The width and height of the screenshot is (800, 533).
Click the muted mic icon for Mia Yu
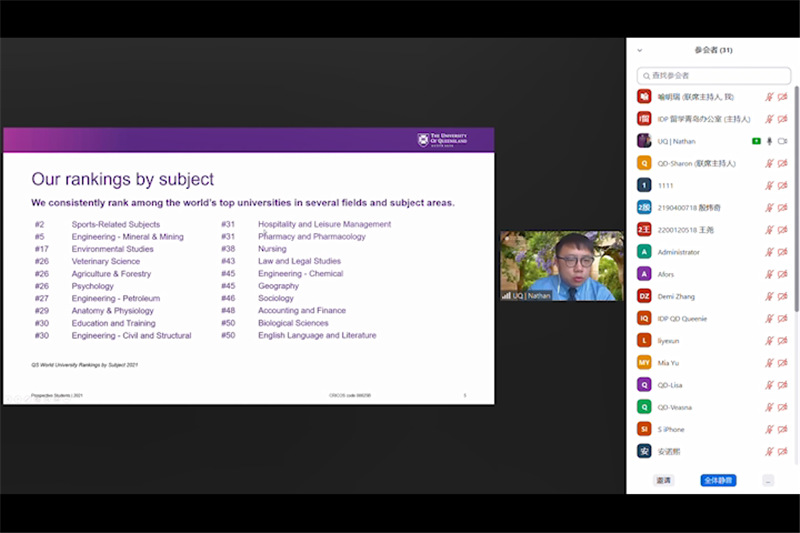(769, 362)
